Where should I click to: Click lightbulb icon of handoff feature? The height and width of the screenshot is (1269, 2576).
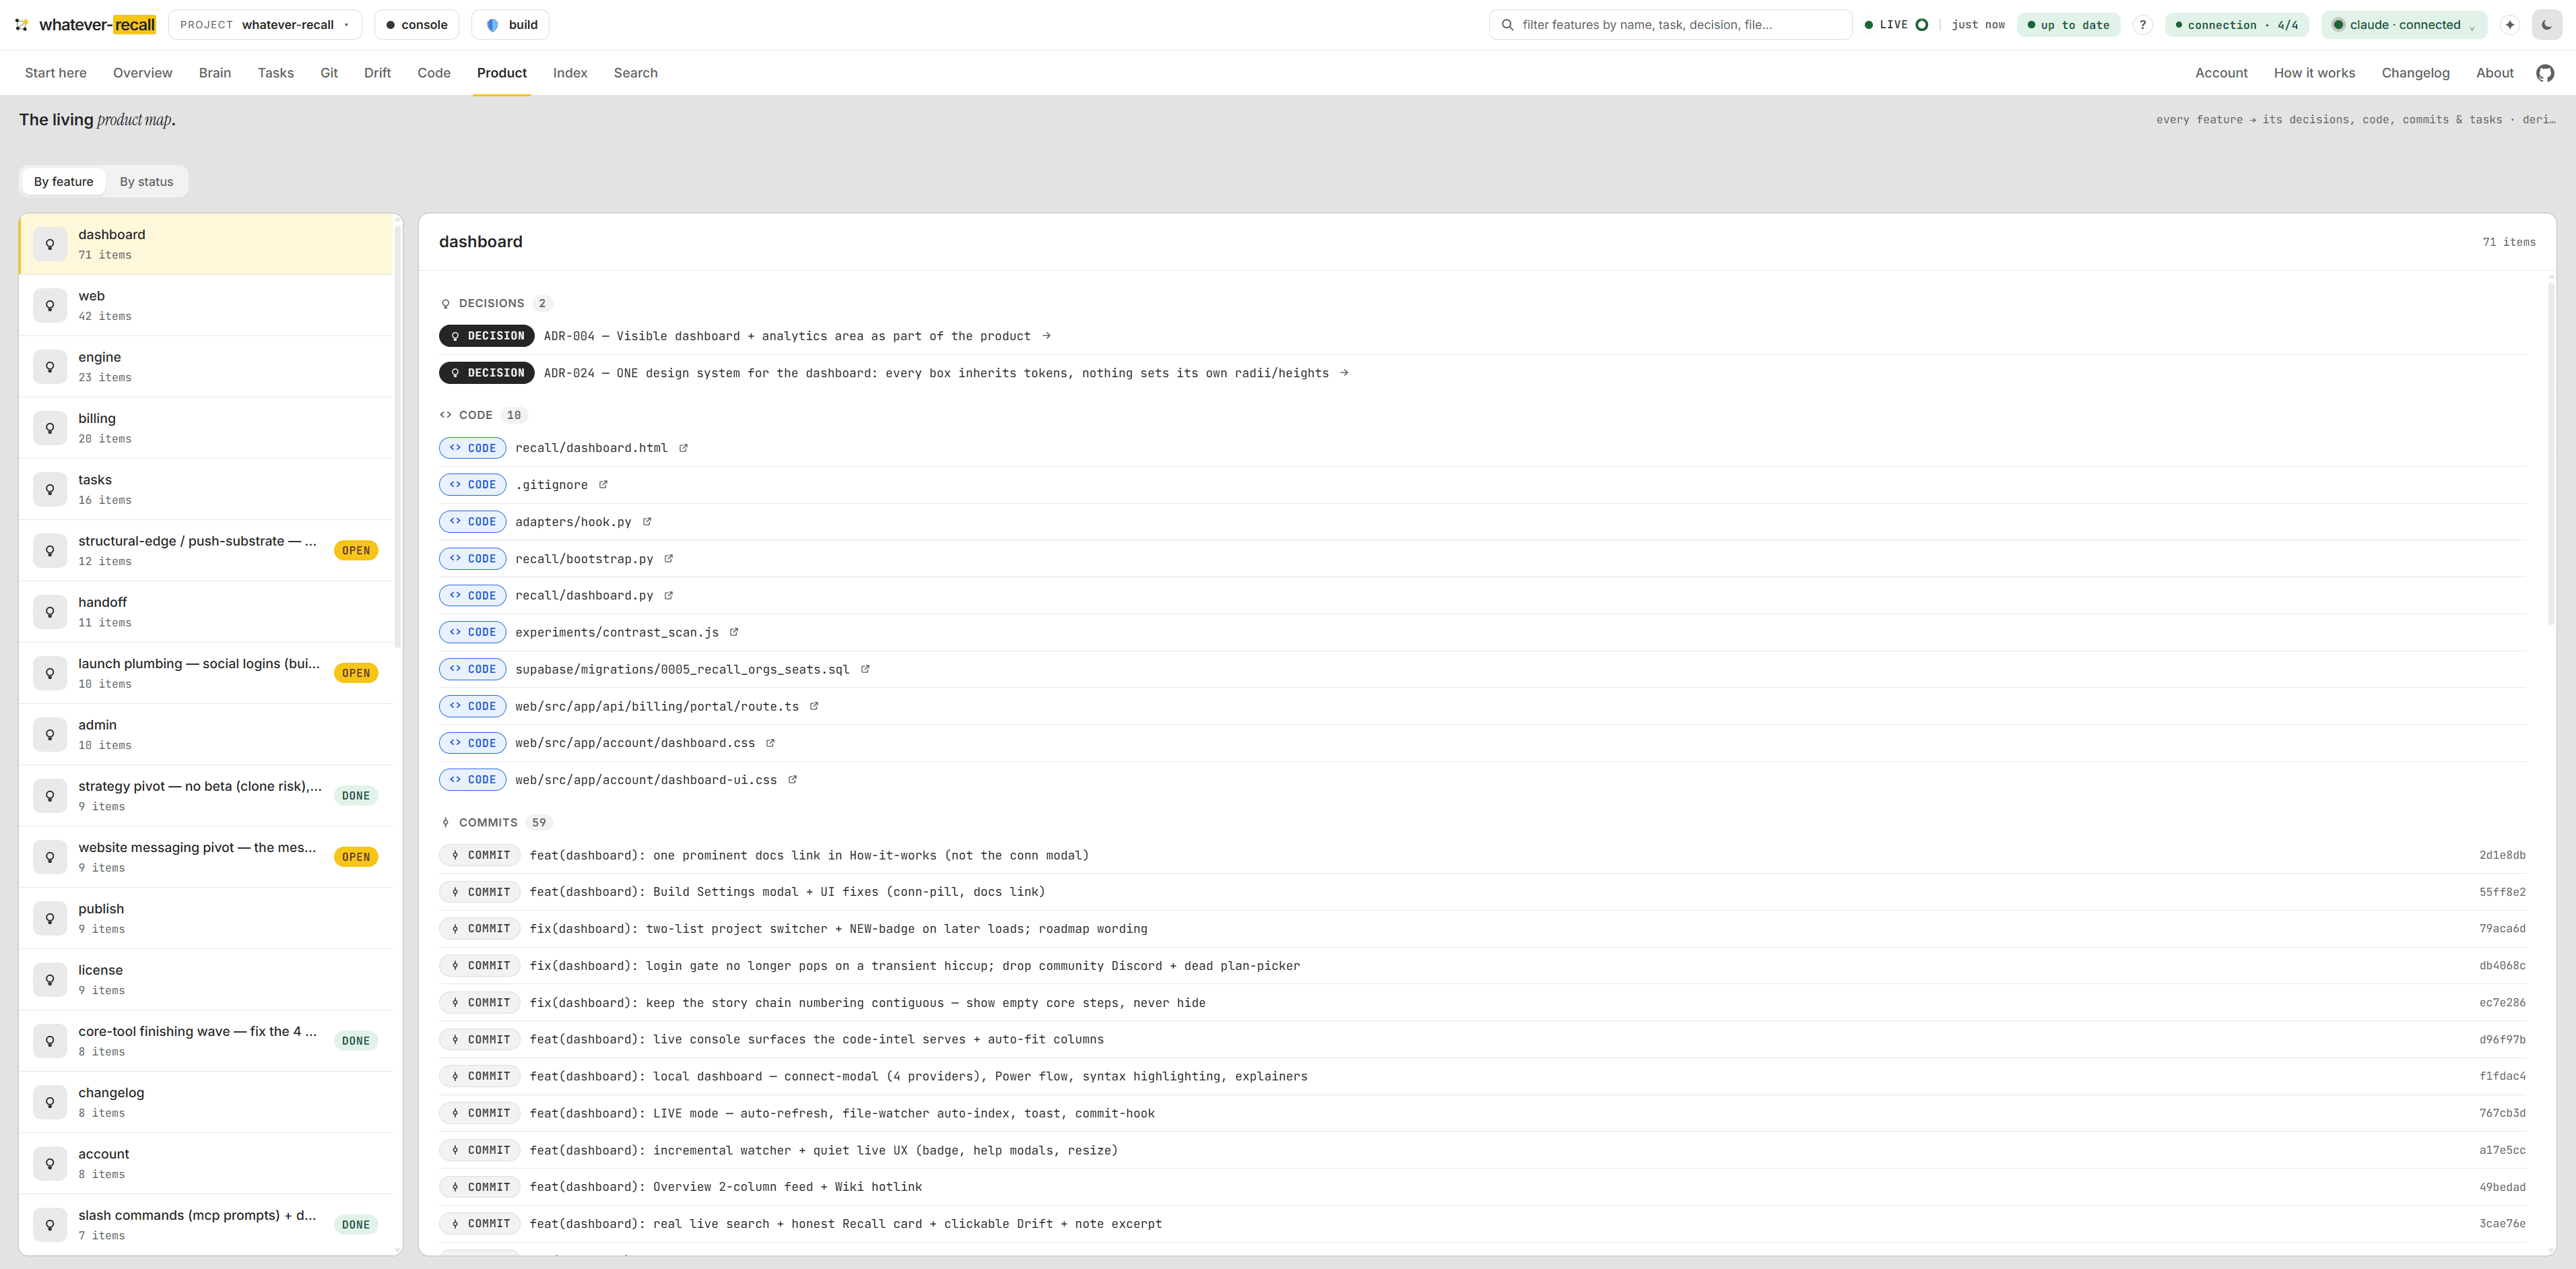[x=50, y=612]
